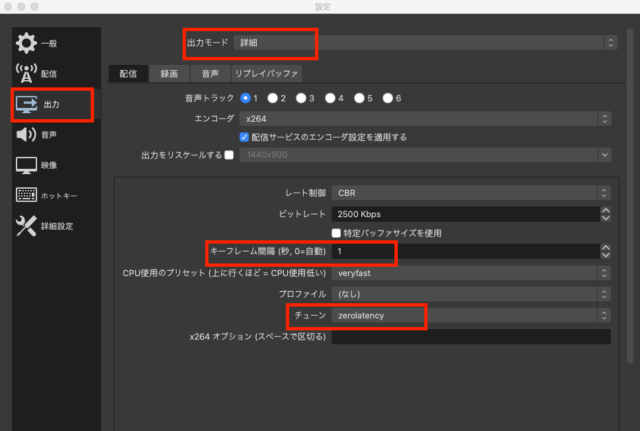Increase bitrate with the up stepper arrow
This screenshot has width=640, height=431.
tap(606, 210)
